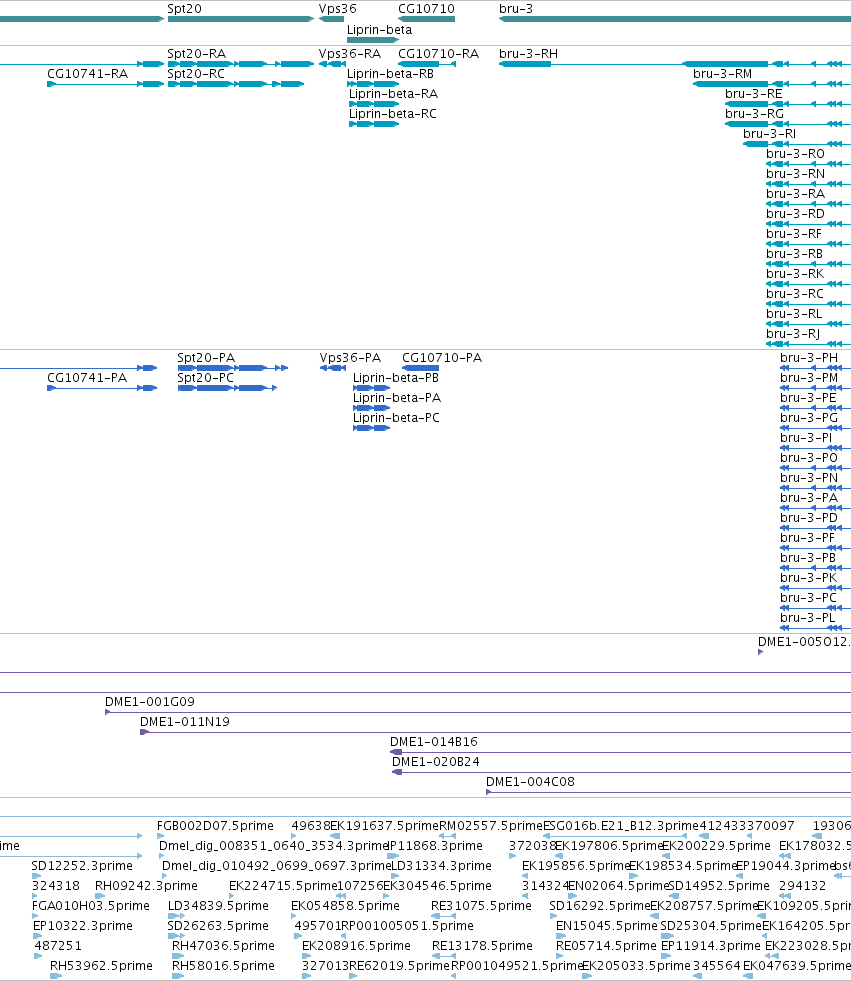Screen dimensions: 851x981
Task: Click the CG10710 gene glyph
Action: (427, 19)
